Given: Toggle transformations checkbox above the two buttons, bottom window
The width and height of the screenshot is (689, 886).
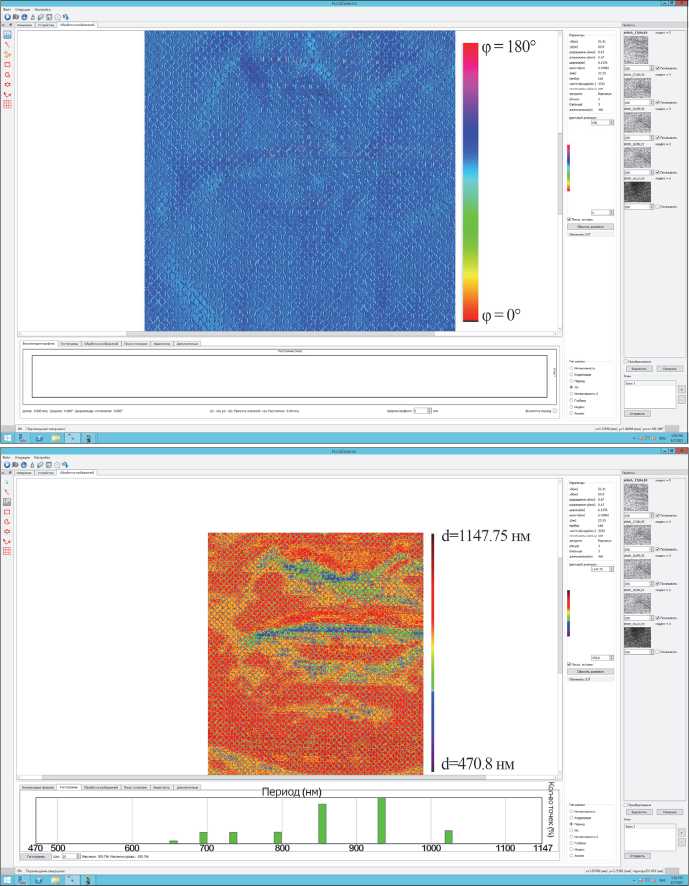Looking at the screenshot, I should 626,805.
